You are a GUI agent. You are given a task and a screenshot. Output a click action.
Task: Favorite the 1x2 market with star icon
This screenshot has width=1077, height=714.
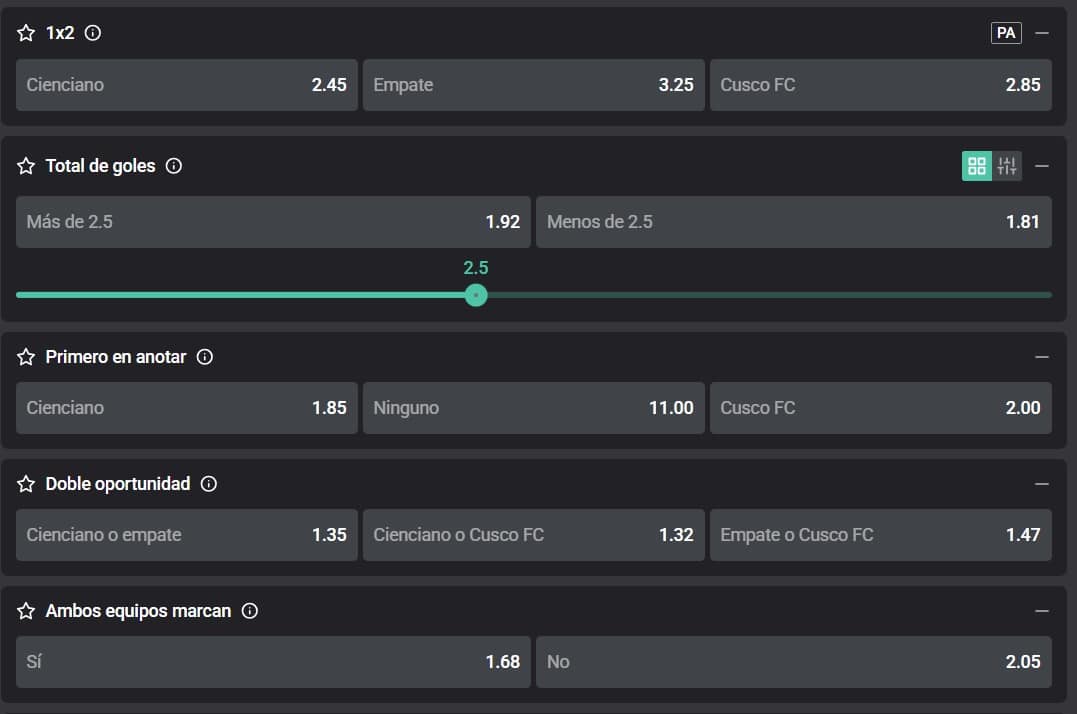click(27, 33)
